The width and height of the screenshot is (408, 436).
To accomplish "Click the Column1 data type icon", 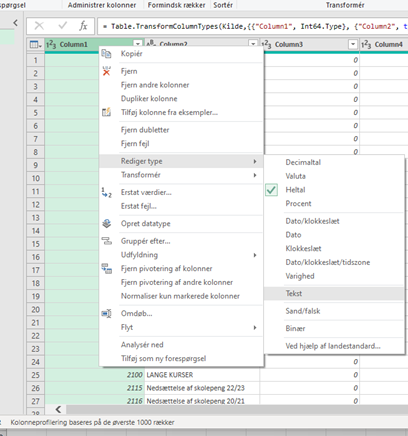I will point(51,44).
